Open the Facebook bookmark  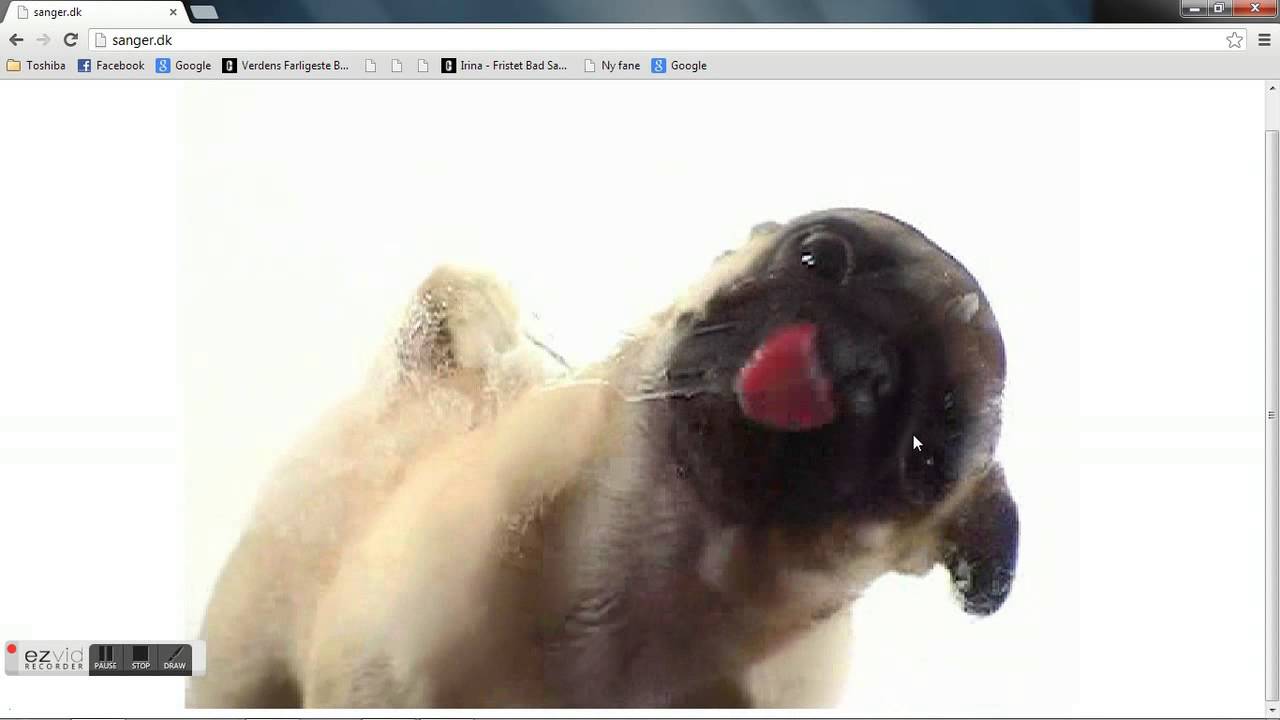click(x=111, y=66)
